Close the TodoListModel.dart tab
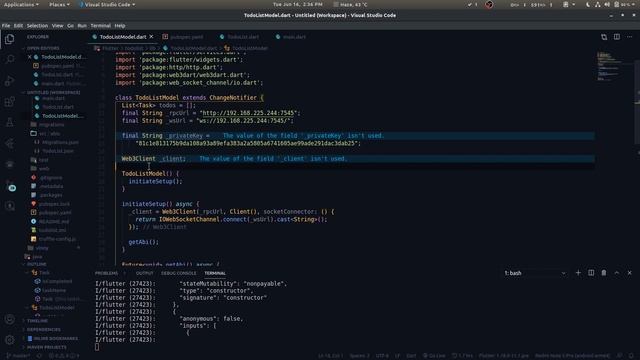The height and width of the screenshot is (360, 640). click(x=151, y=37)
